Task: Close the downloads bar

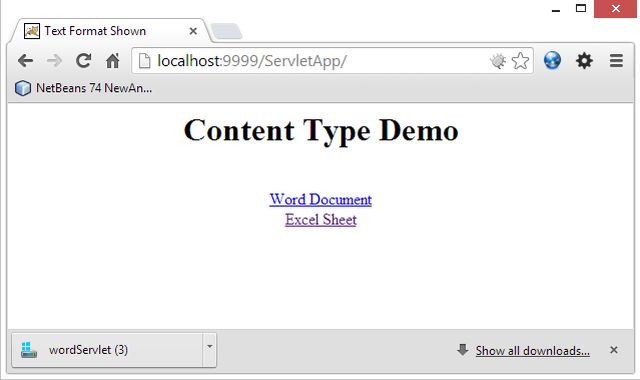Action: [x=613, y=350]
